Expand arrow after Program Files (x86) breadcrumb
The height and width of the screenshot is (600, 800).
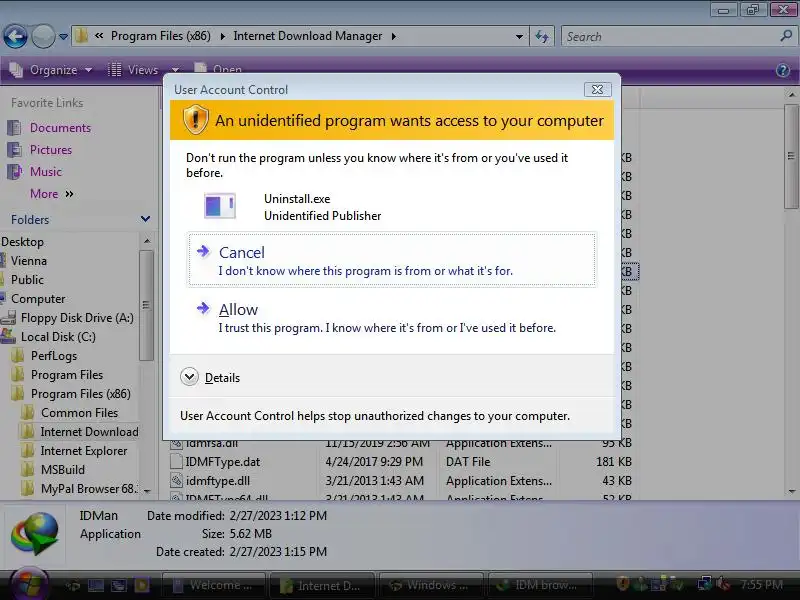[222, 36]
